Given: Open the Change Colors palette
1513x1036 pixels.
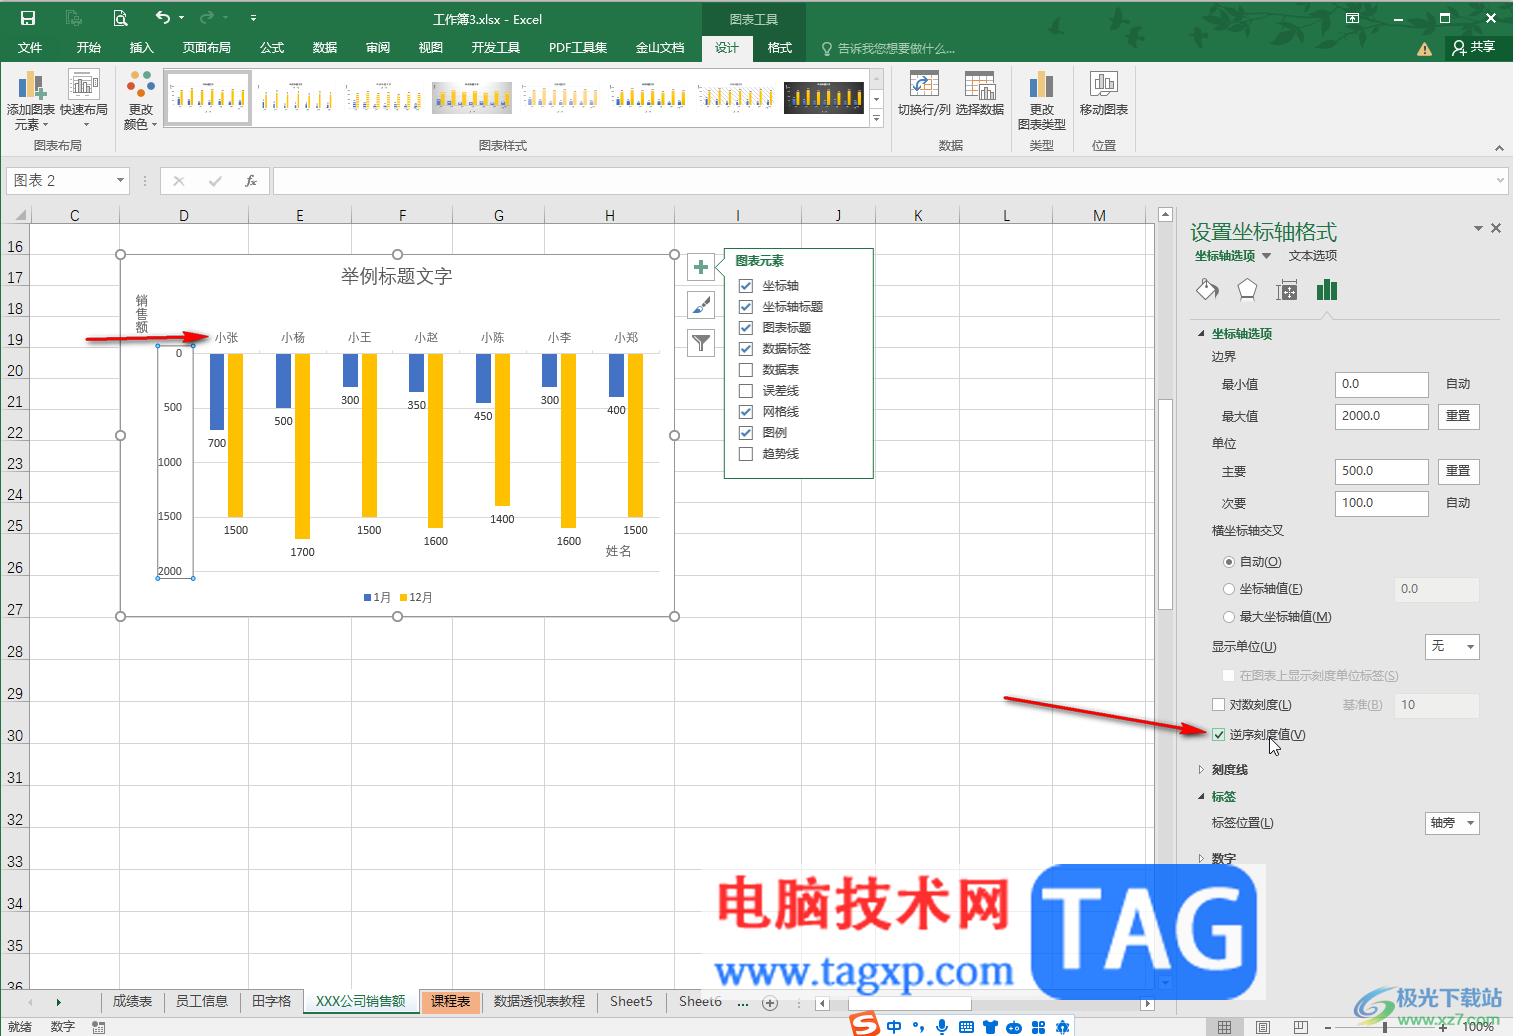Looking at the screenshot, I should (x=141, y=102).
